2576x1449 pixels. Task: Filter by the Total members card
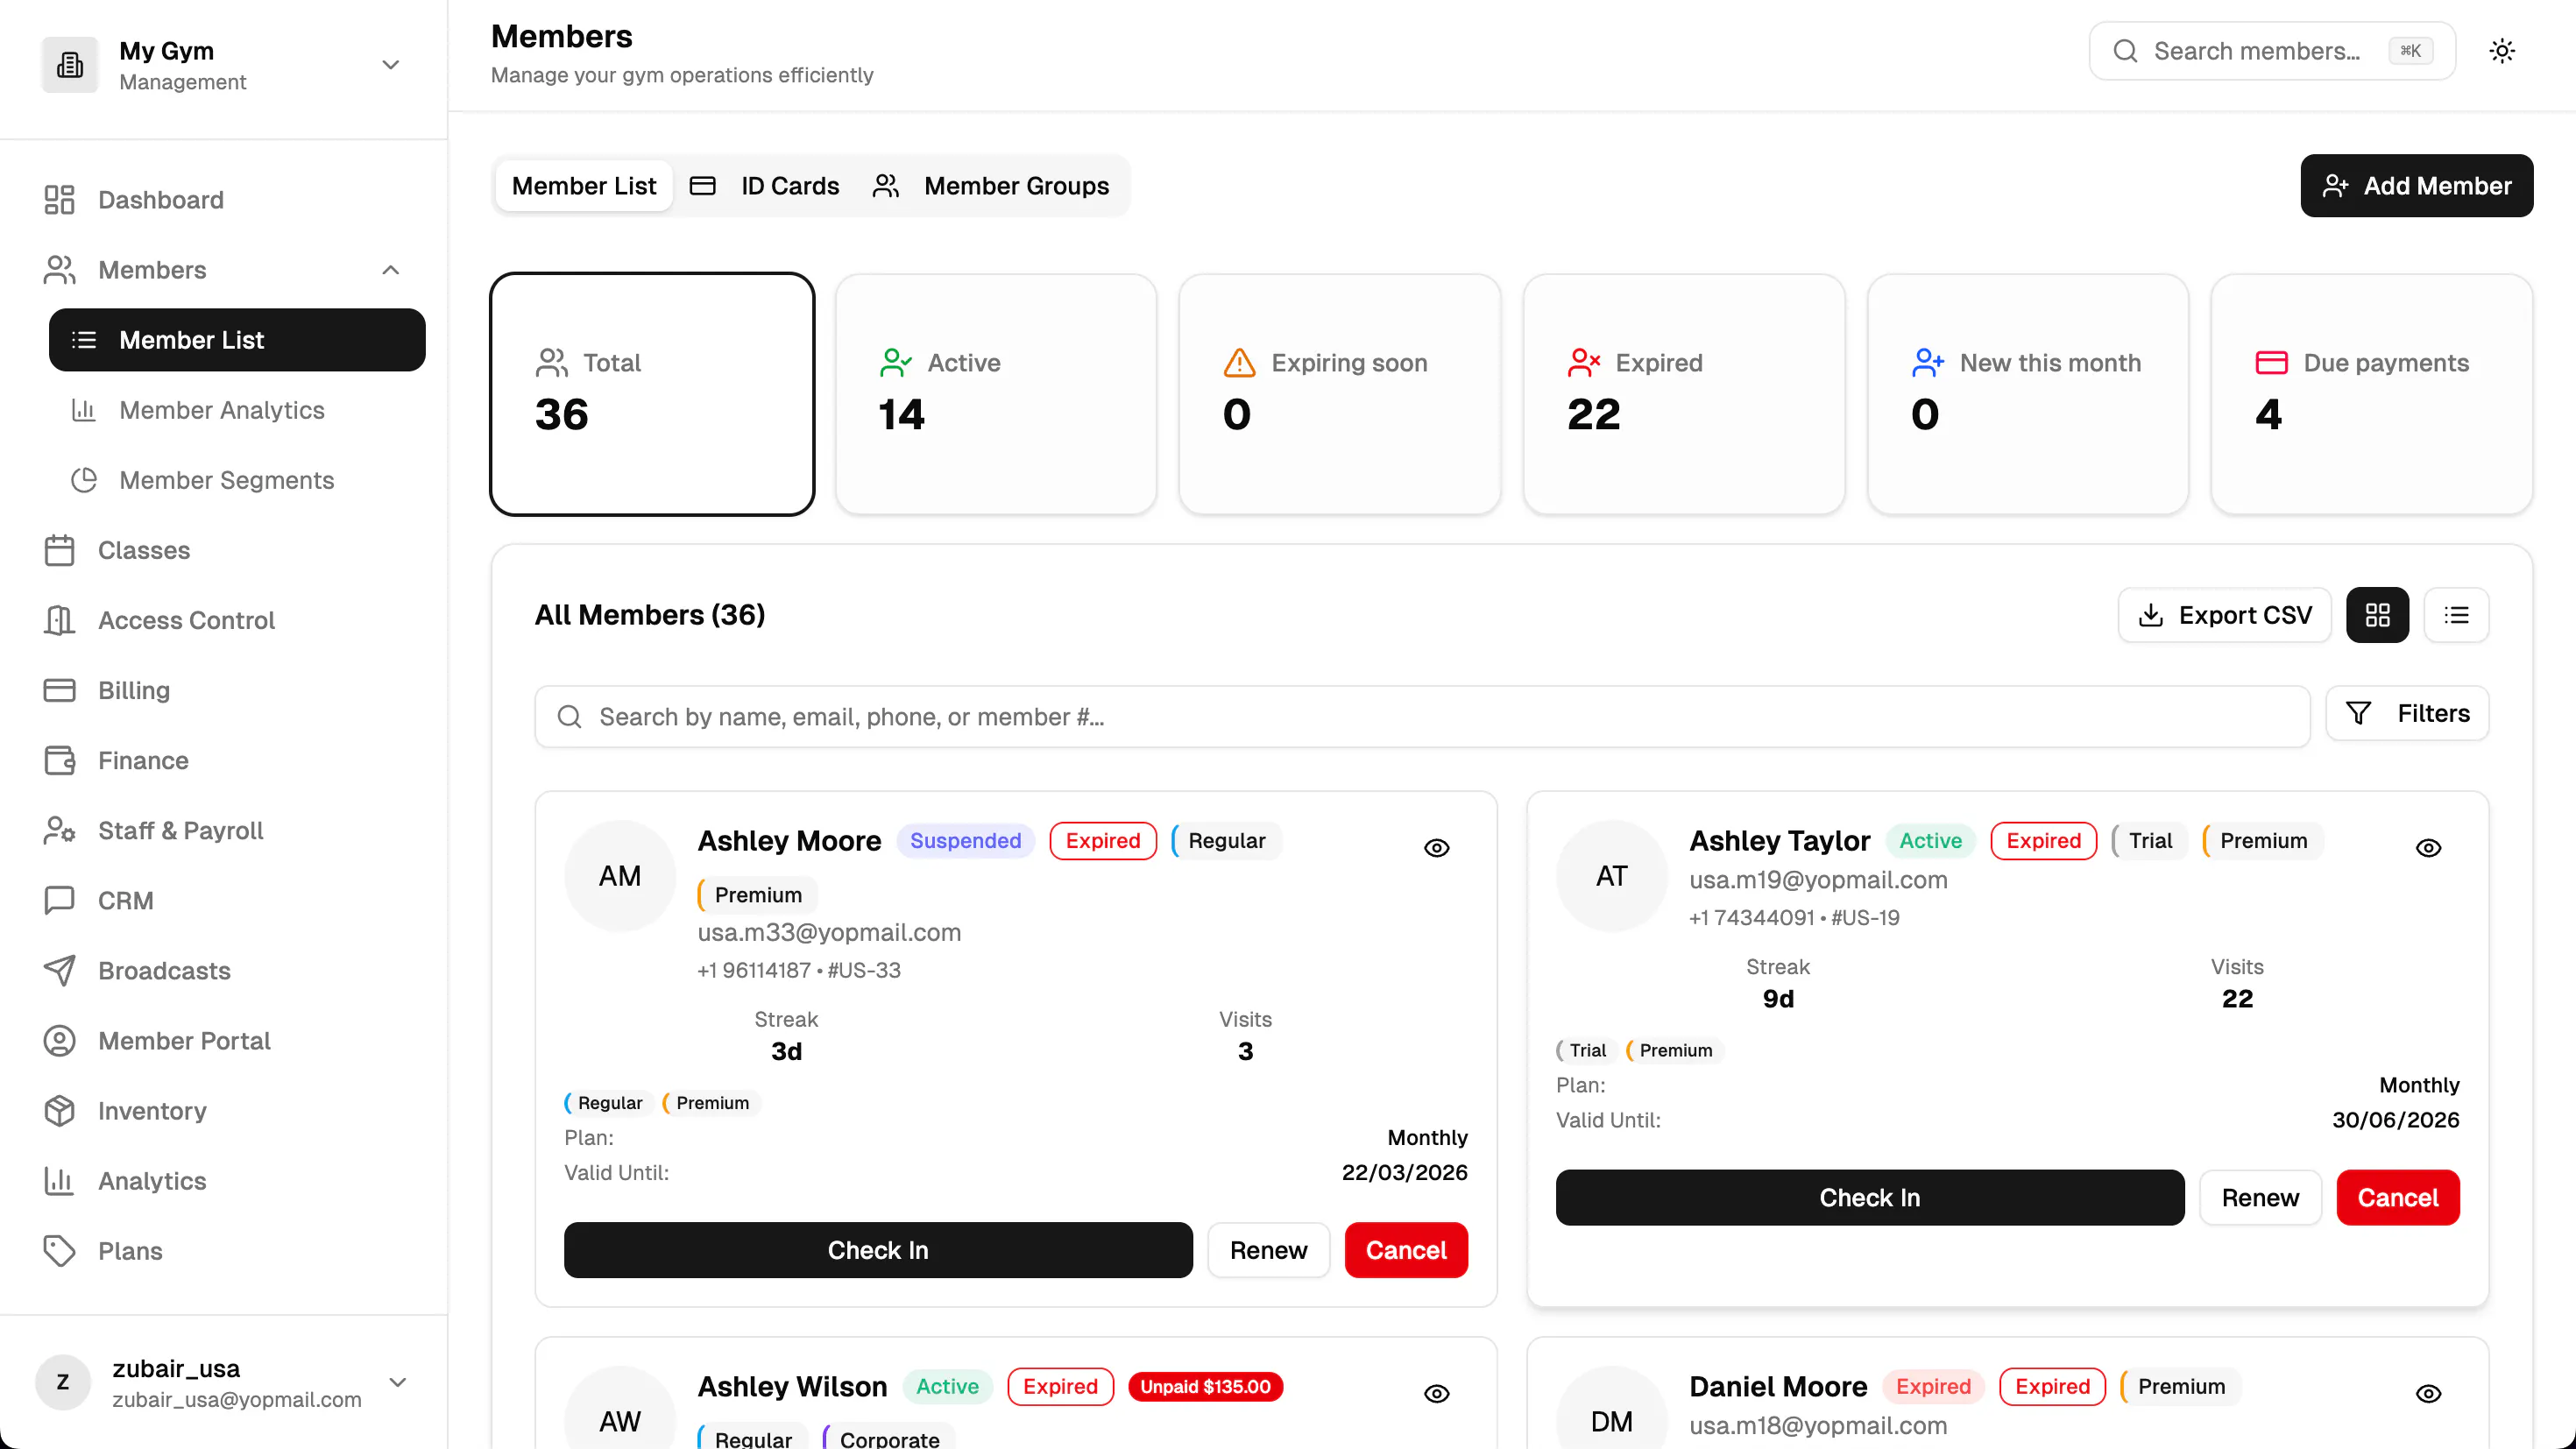[x=652, y=394]
